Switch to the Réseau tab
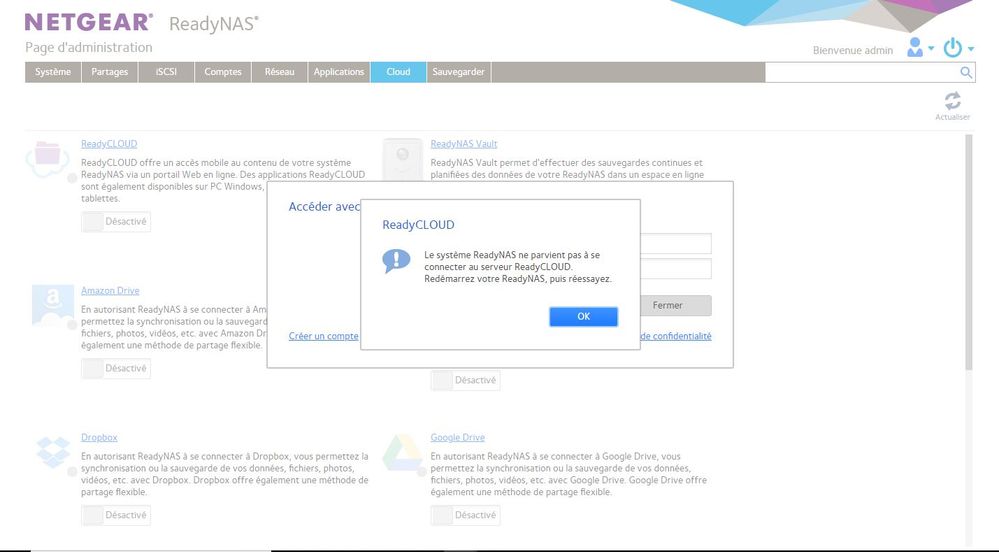The height and width of the screenshot is (552, 999). click(x=280, y=72)
